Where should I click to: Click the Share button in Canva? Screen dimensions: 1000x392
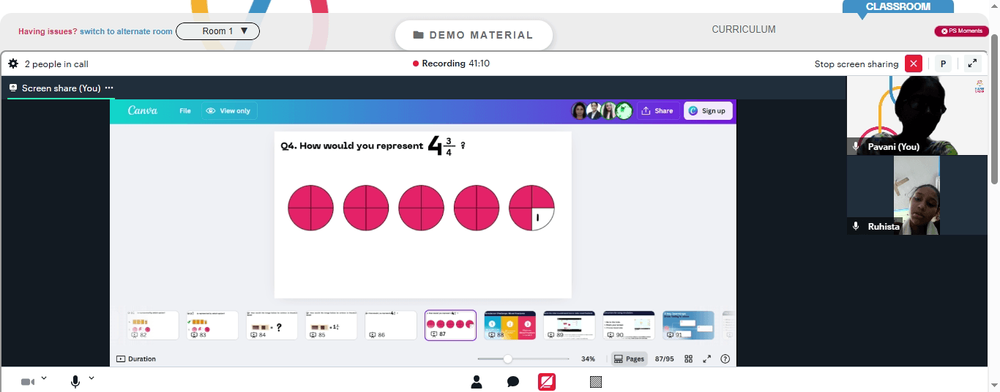coord(657,111)
